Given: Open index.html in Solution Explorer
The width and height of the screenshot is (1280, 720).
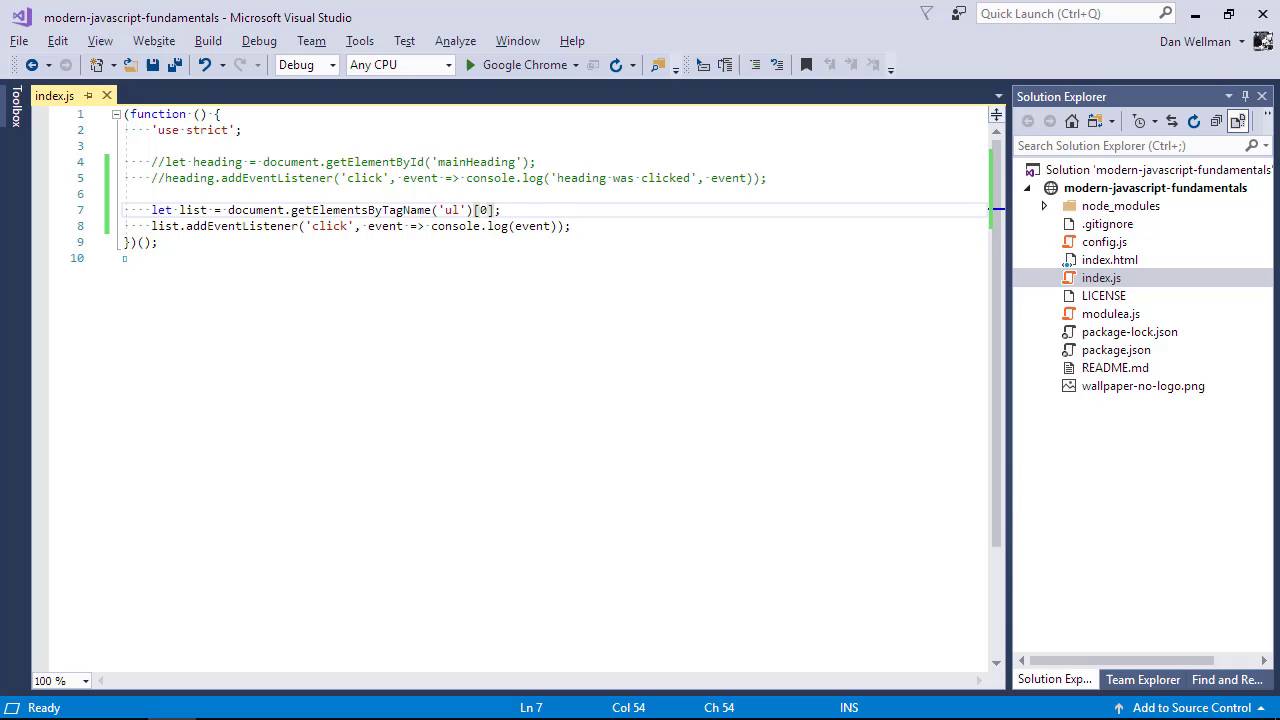Looking at the screenshot, I should point(1109,260).
